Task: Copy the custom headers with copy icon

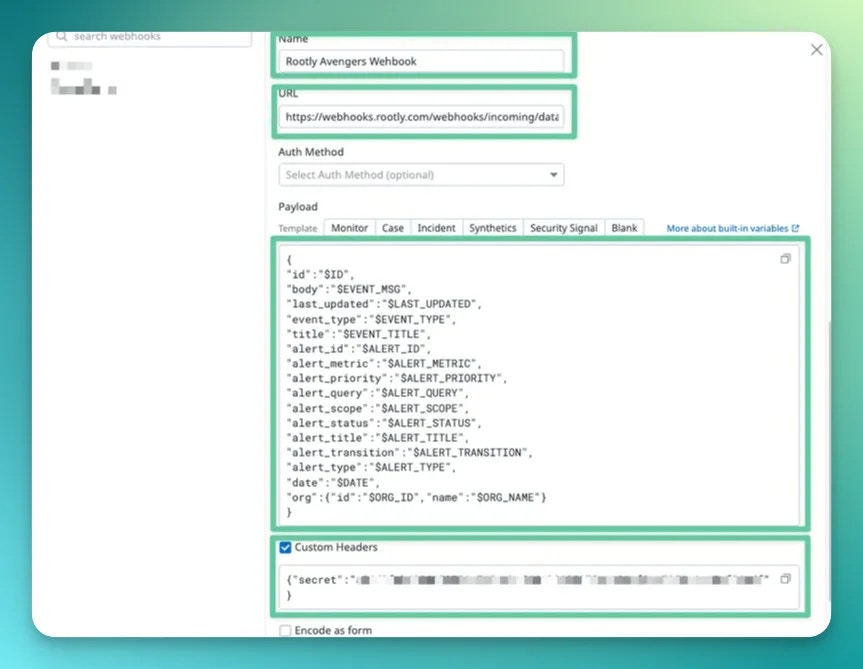Action: 785,579
